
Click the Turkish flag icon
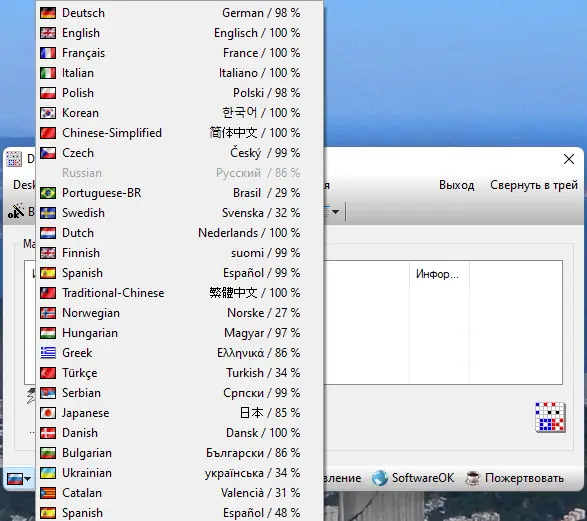[48, 373]
